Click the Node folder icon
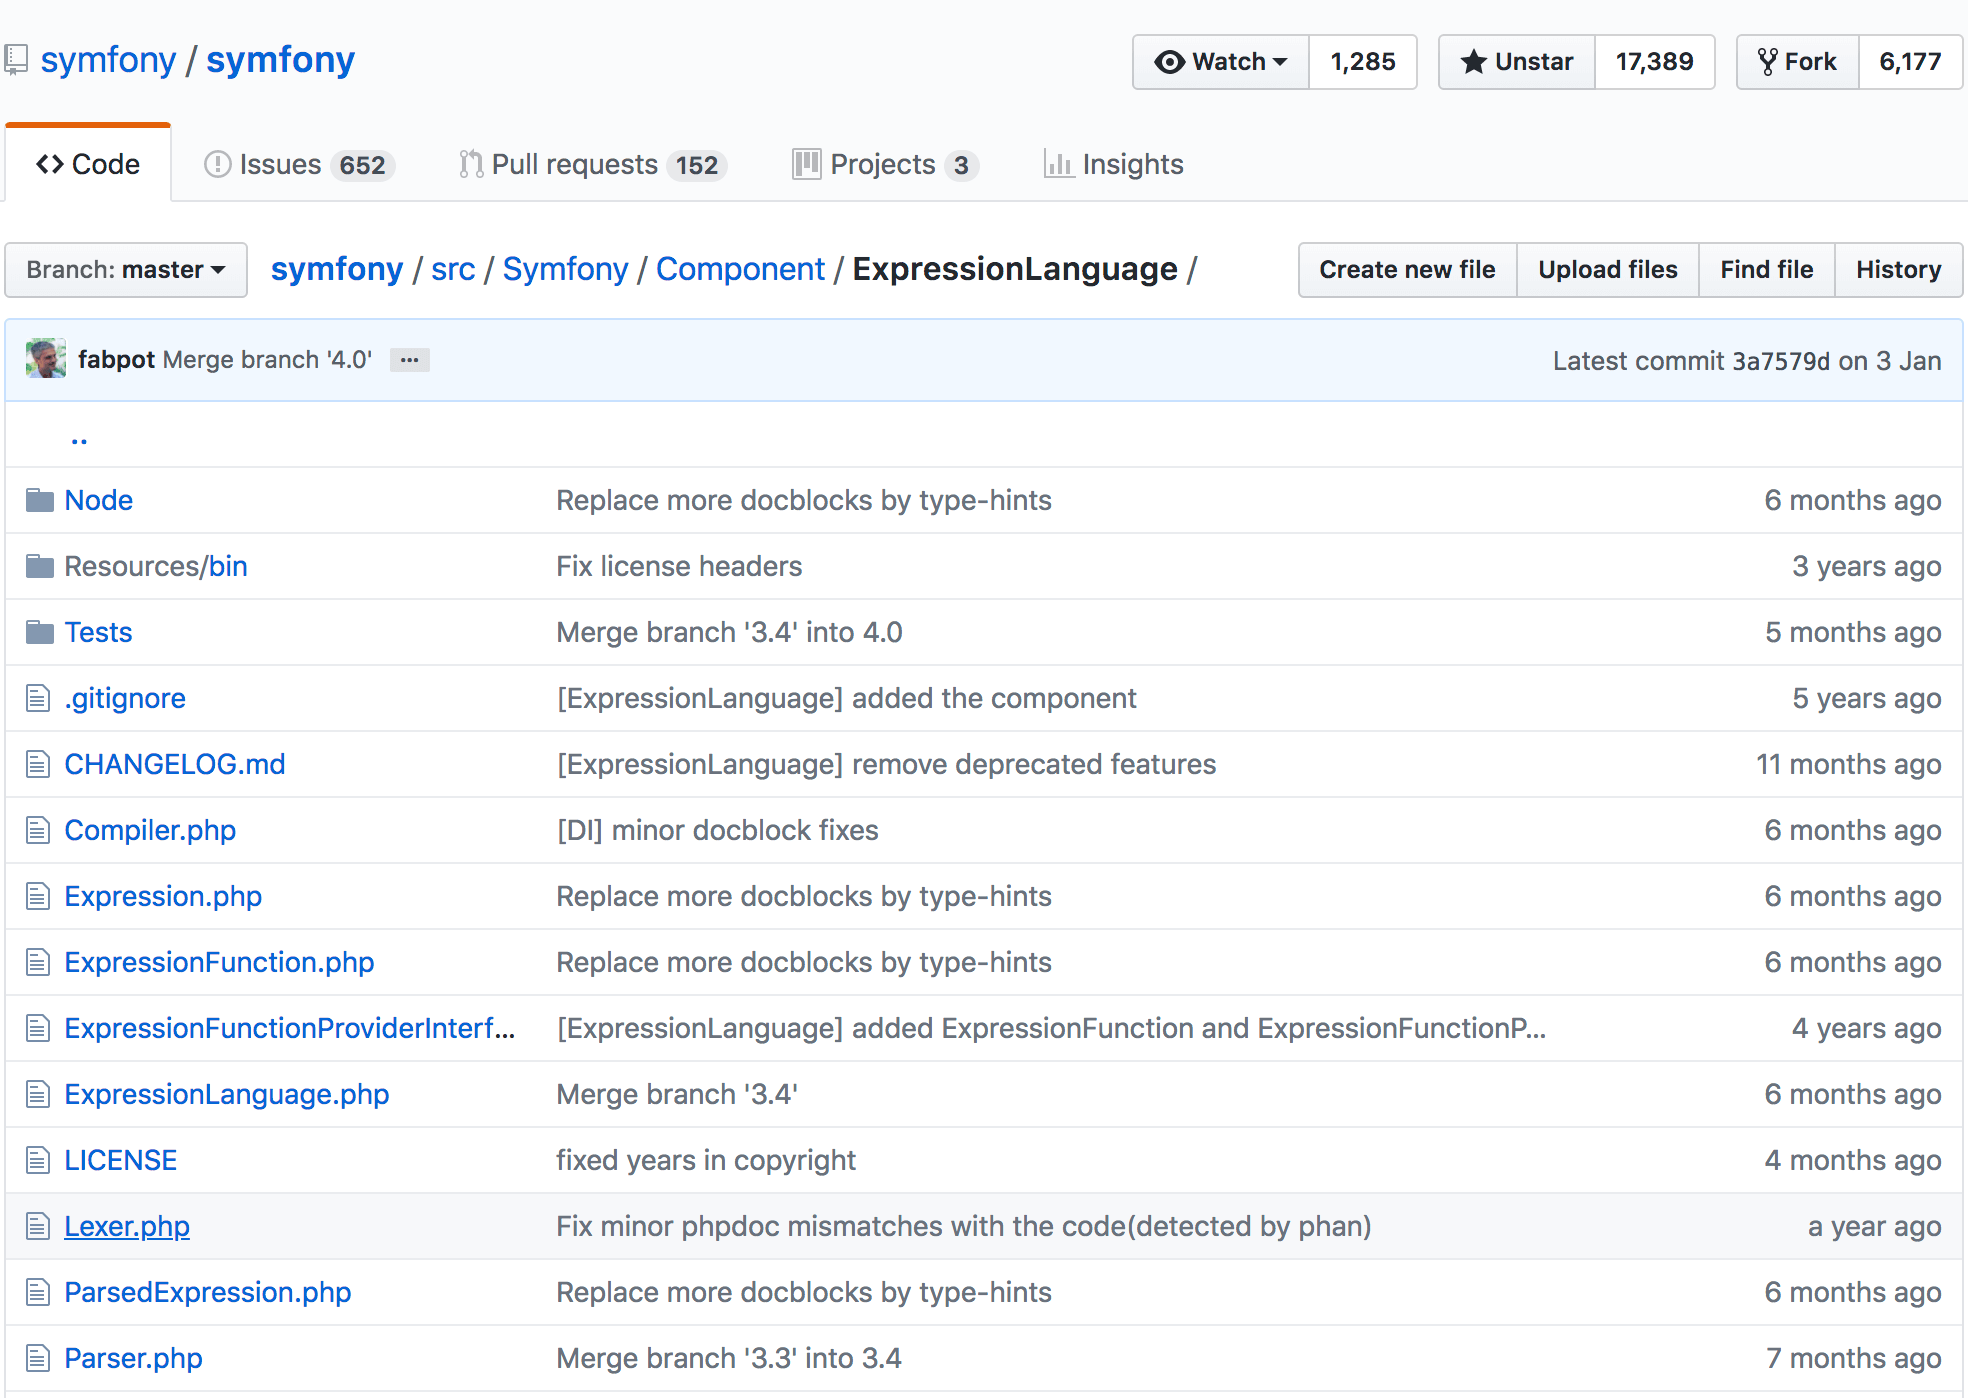 point(40,500)
